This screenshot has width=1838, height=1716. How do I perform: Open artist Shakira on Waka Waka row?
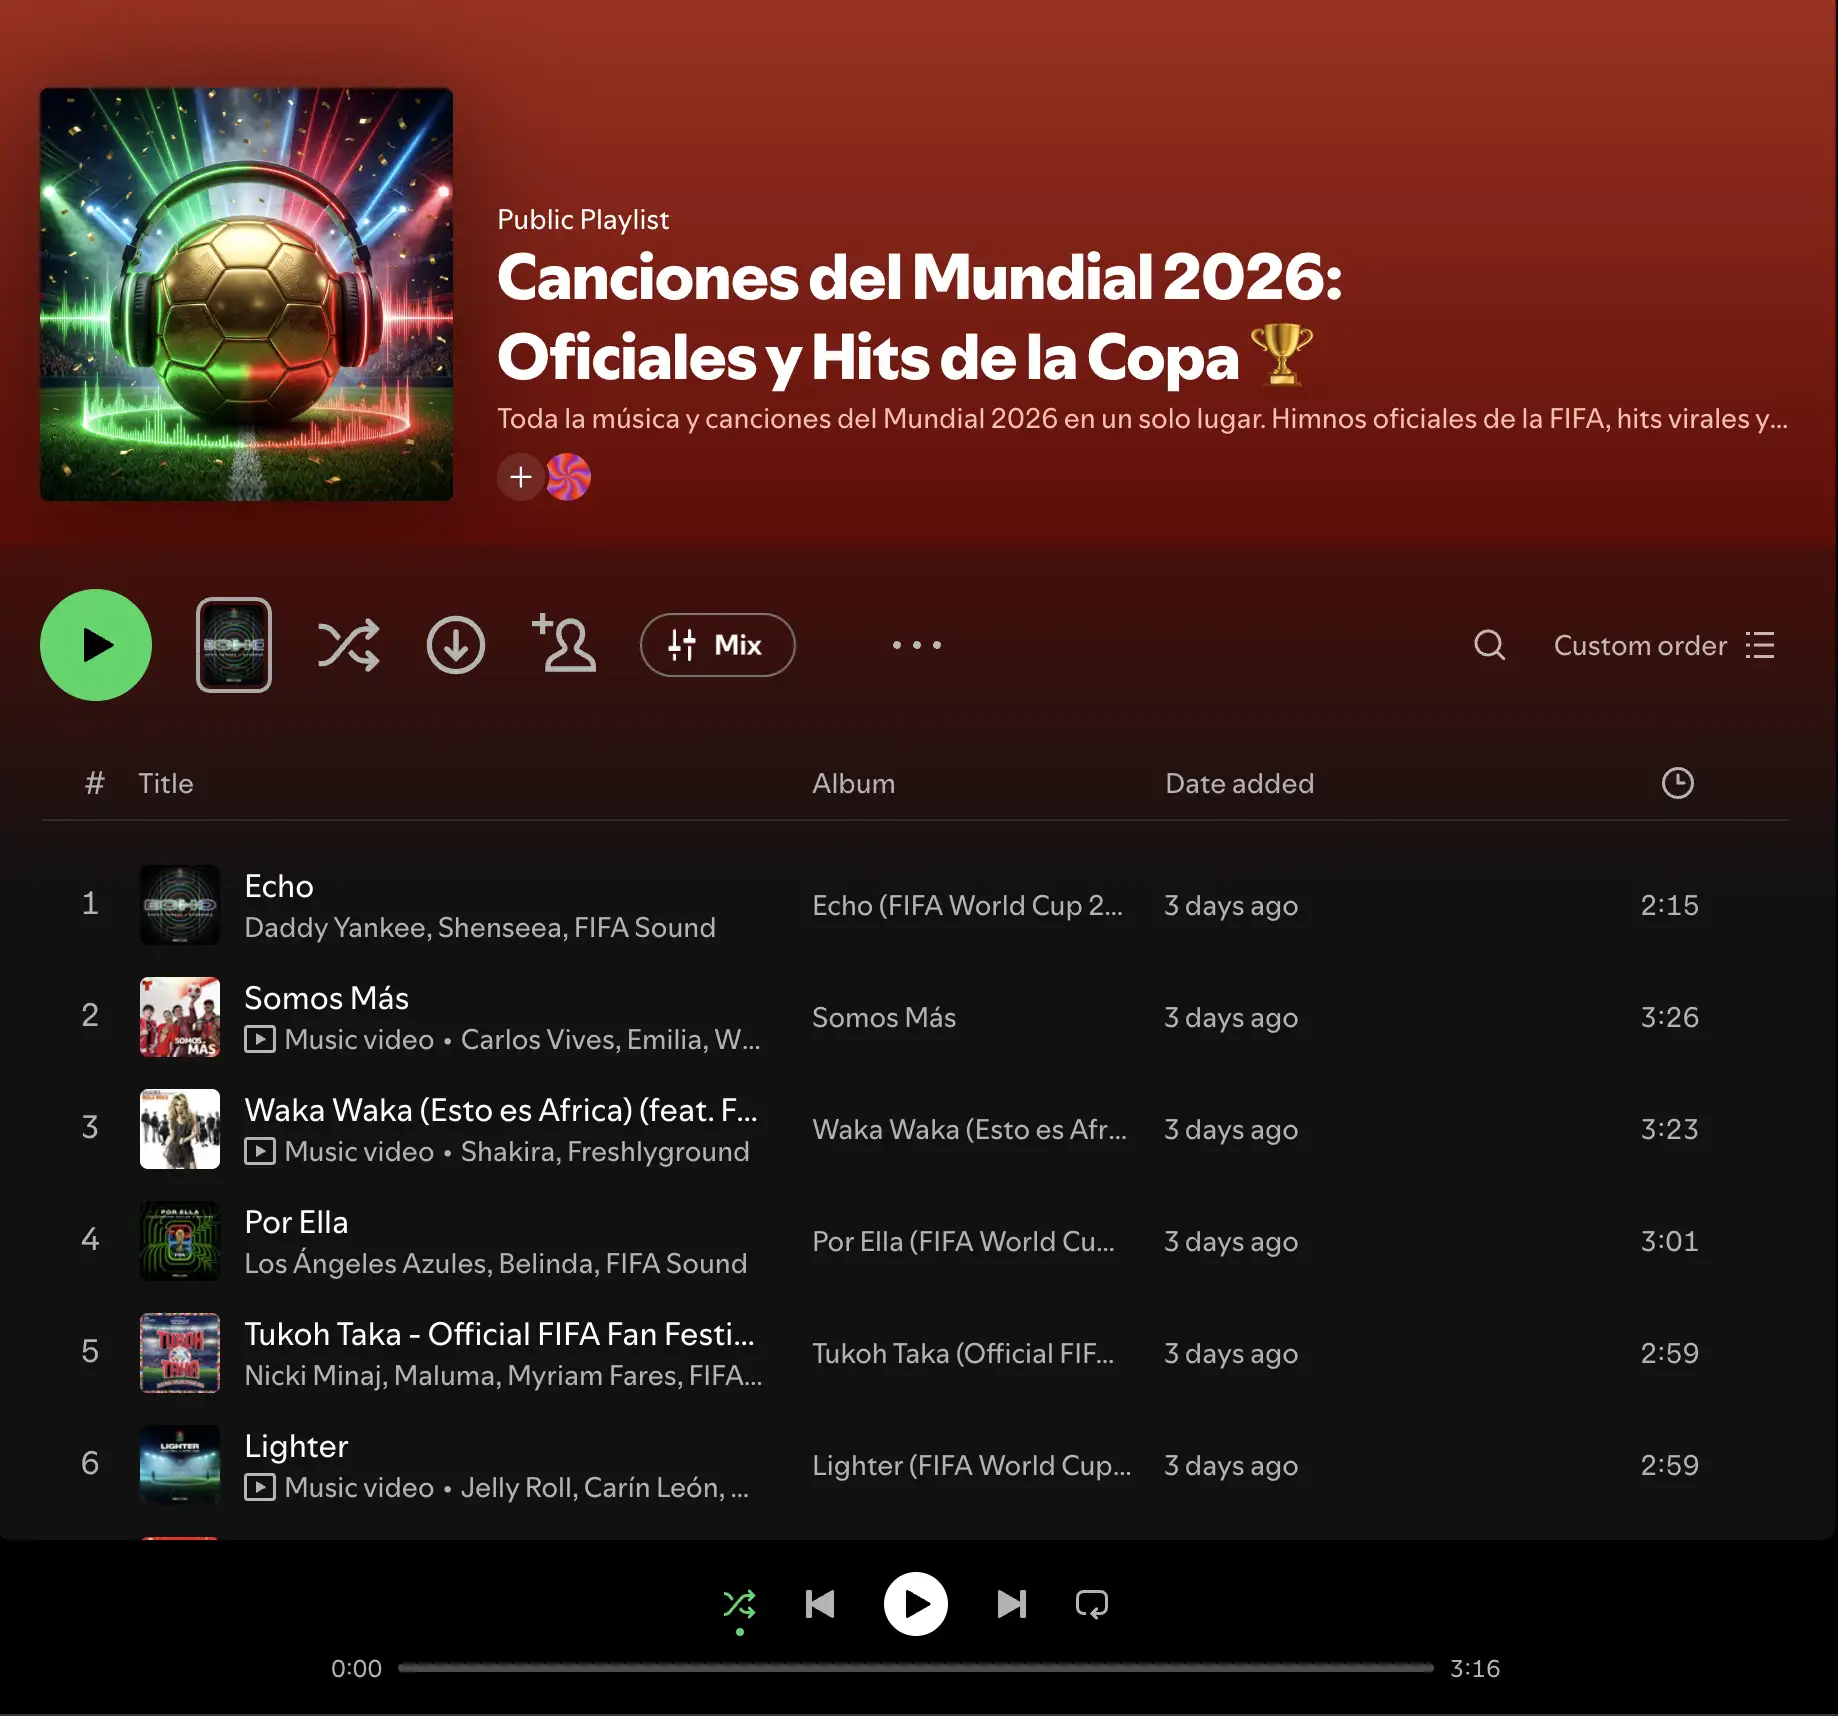507,1151
